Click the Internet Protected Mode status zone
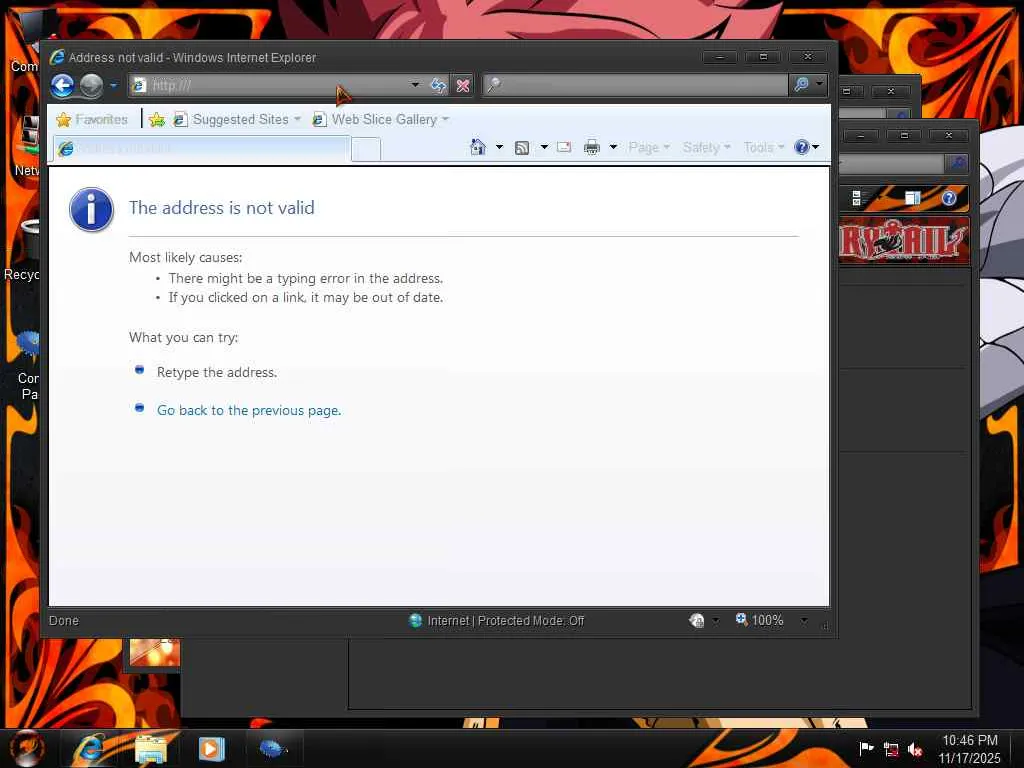The image size is (1024, 768). (x=496, y=620)
